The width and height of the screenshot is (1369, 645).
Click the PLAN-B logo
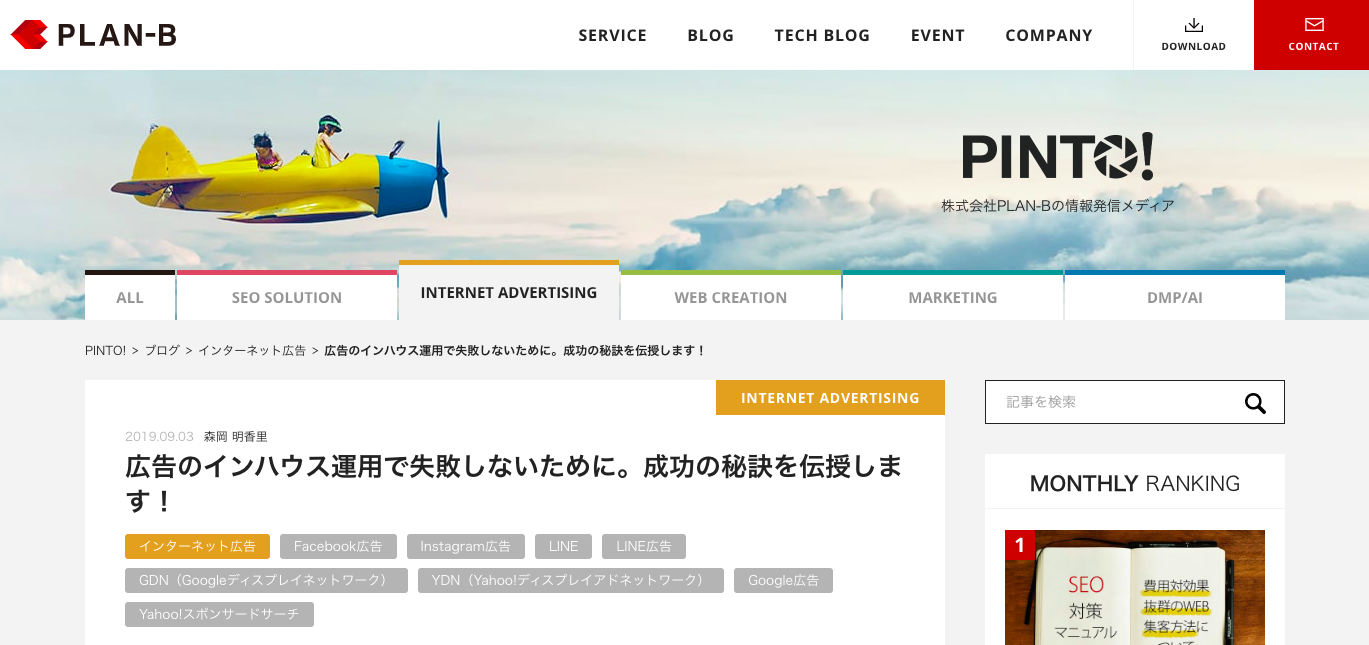tap(94, 35)
